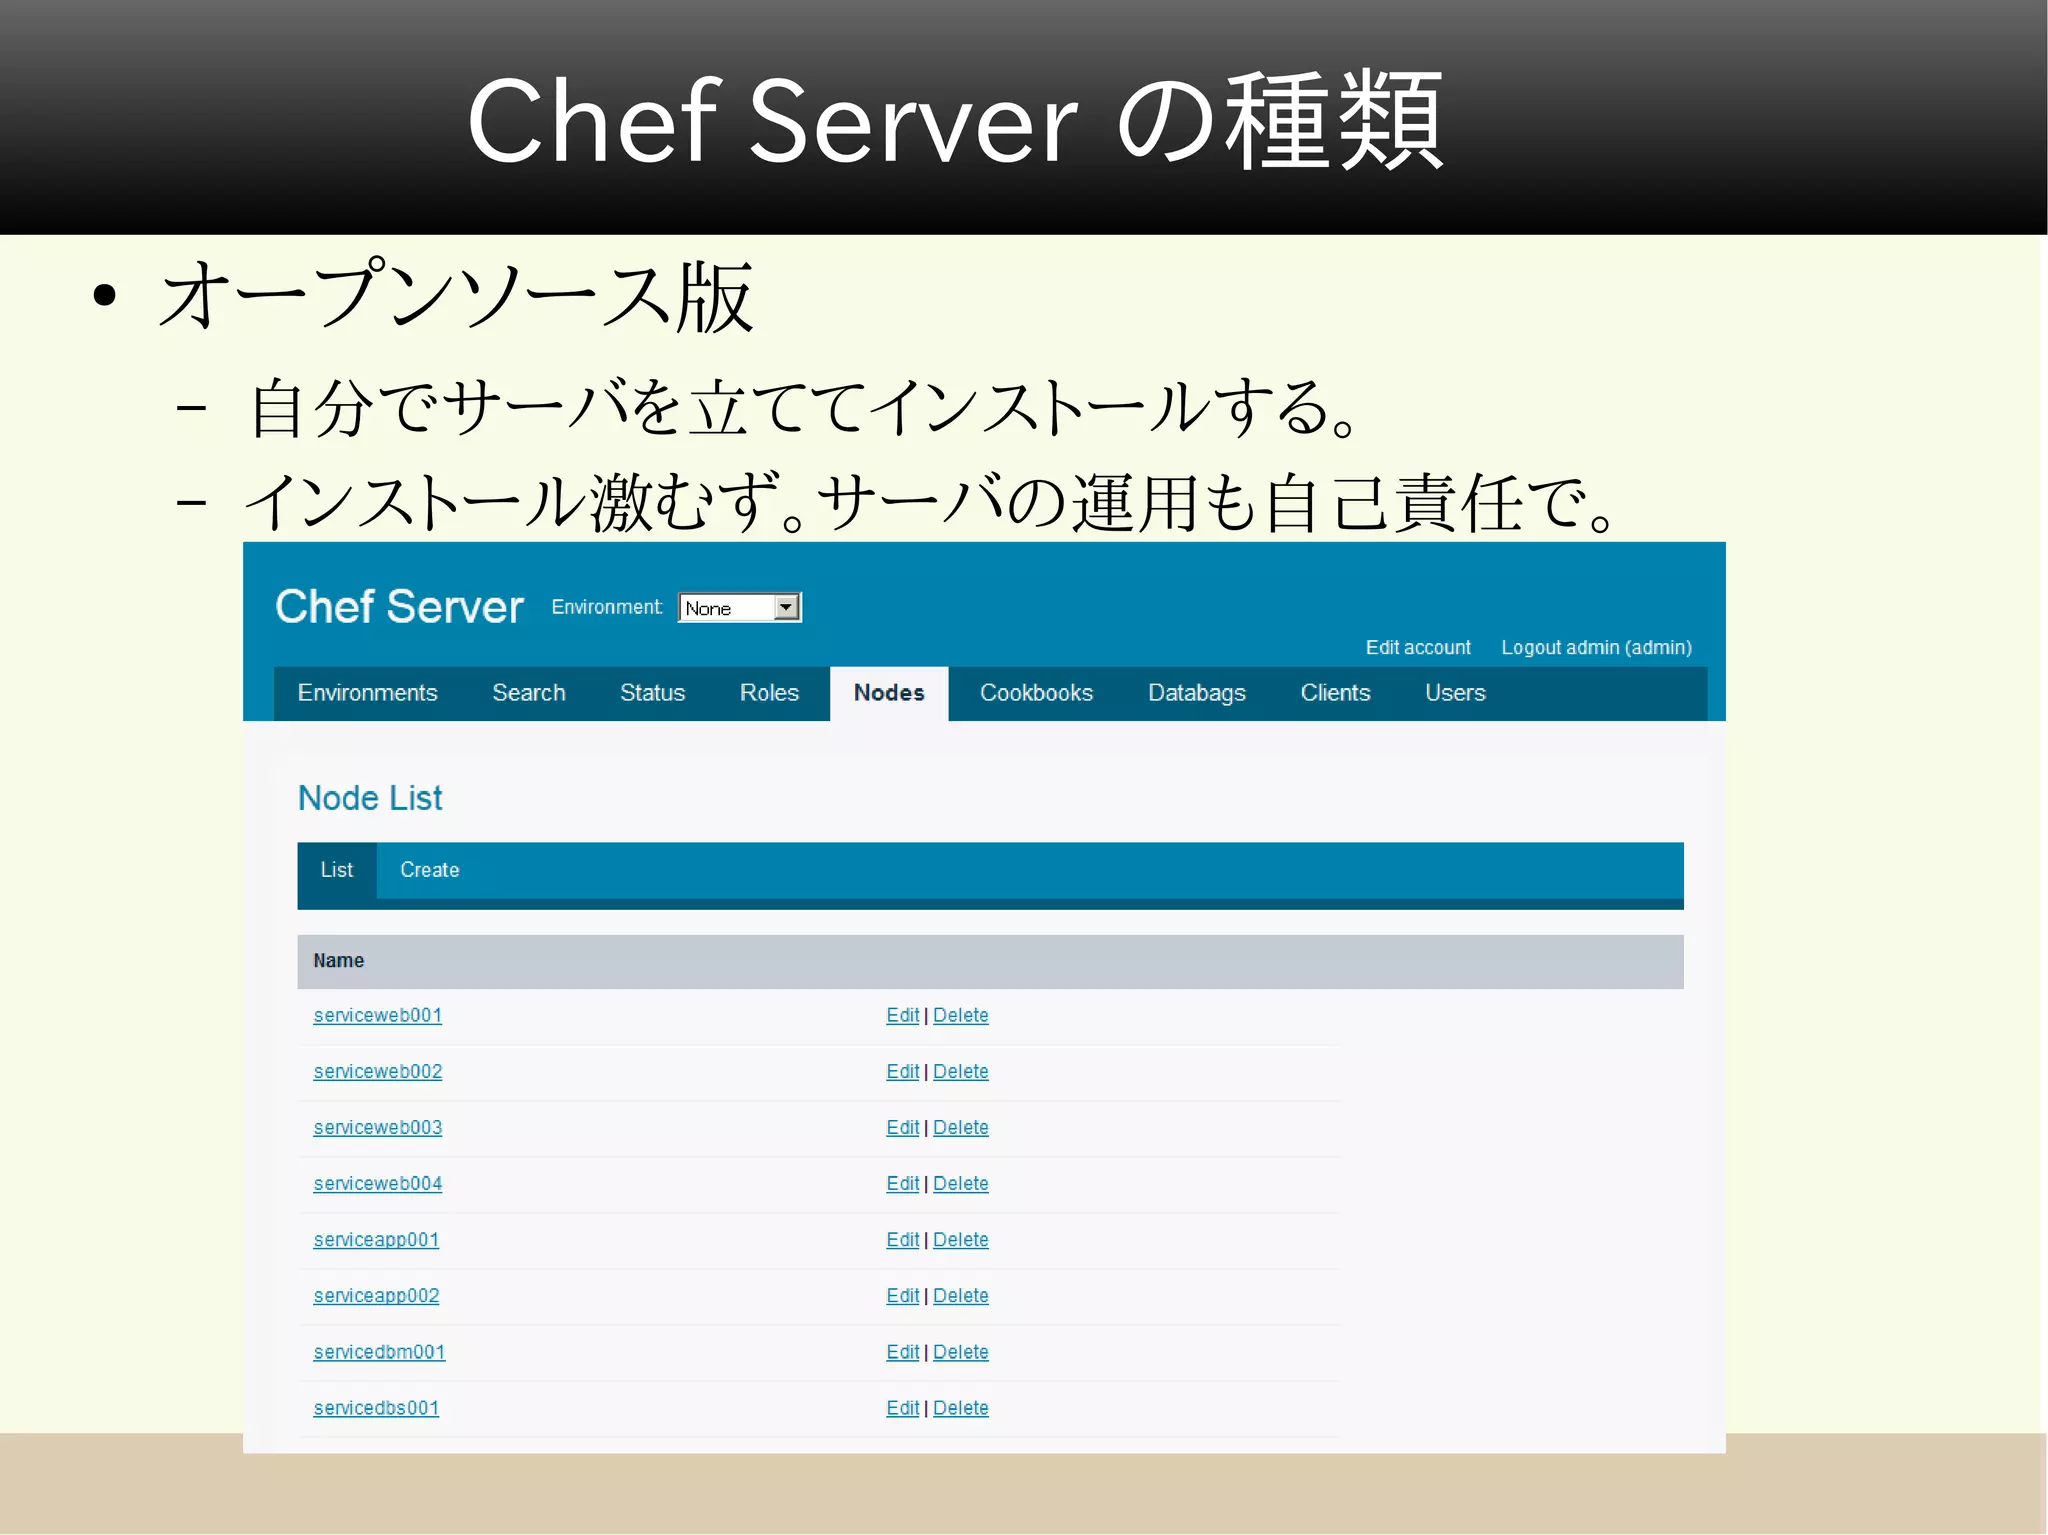Open the Create sub-tab
This screenshot has width=2048, height=1535.
429,870
